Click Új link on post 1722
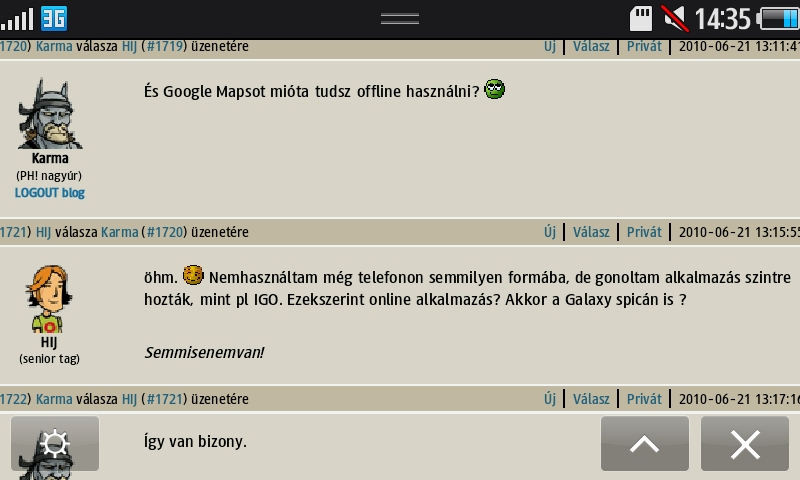This screenshot has width=800, height=480. pyautogui.click(x=549, y=399)
